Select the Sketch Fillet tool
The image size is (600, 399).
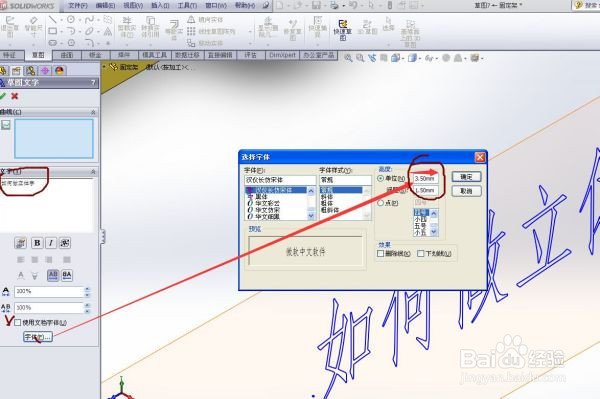pyautogui.click(x=90, y=42)
